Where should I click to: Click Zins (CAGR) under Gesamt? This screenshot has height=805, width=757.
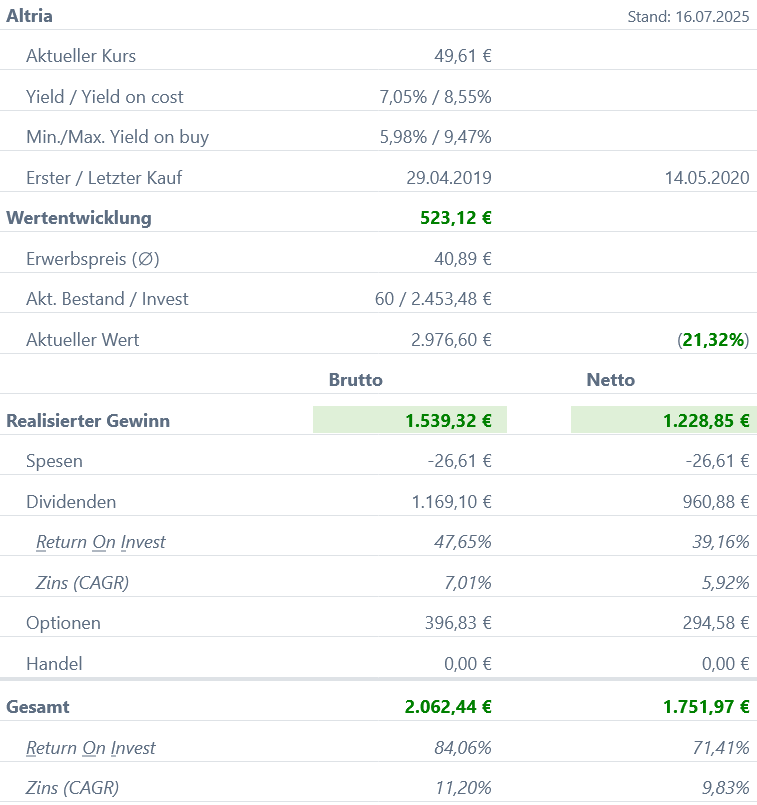tap(72, 788)
